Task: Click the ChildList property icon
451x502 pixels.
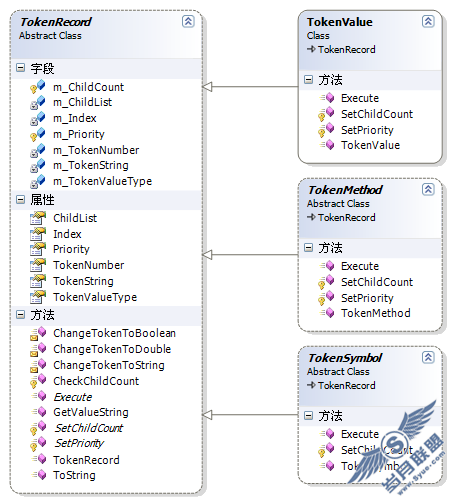Action: click(x=38, y=218)
